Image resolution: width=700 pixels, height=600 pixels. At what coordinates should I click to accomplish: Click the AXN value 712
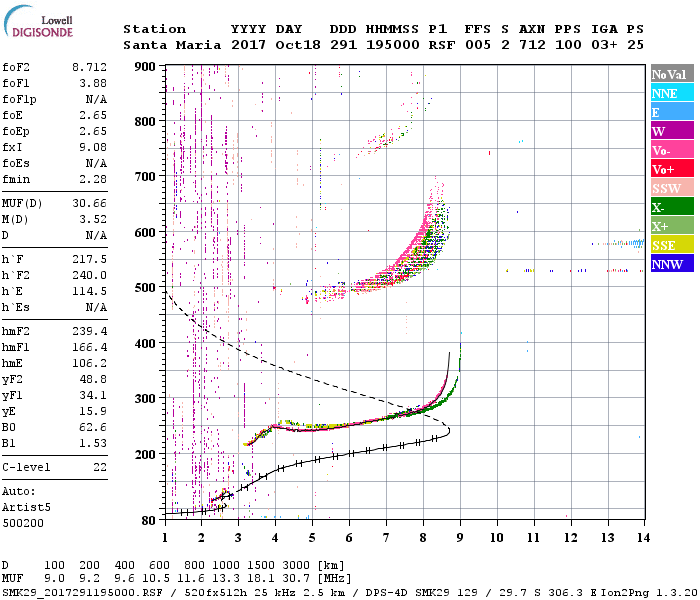pos(532,45)
